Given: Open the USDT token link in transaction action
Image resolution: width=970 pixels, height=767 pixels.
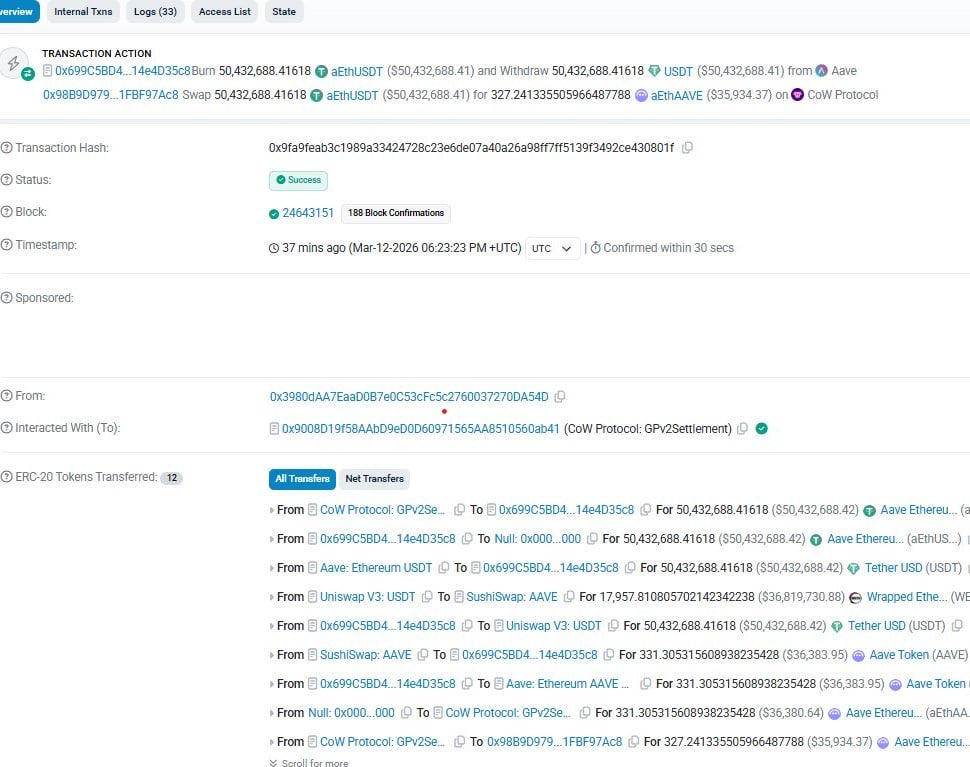Looking at the screenshot, I should pos(678,71).
